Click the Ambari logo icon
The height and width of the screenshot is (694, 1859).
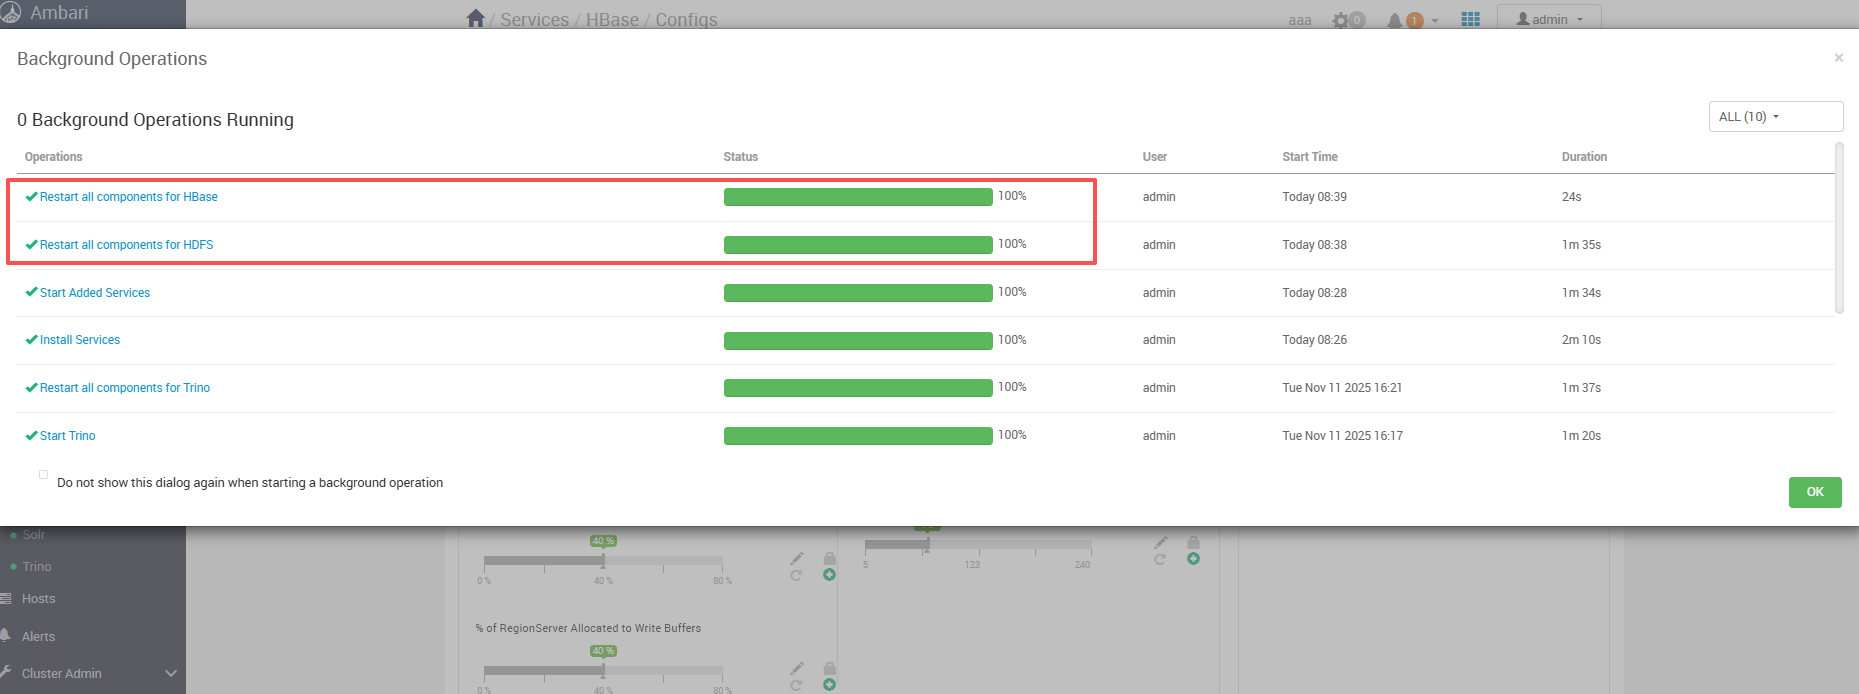[x=11, y=12]
